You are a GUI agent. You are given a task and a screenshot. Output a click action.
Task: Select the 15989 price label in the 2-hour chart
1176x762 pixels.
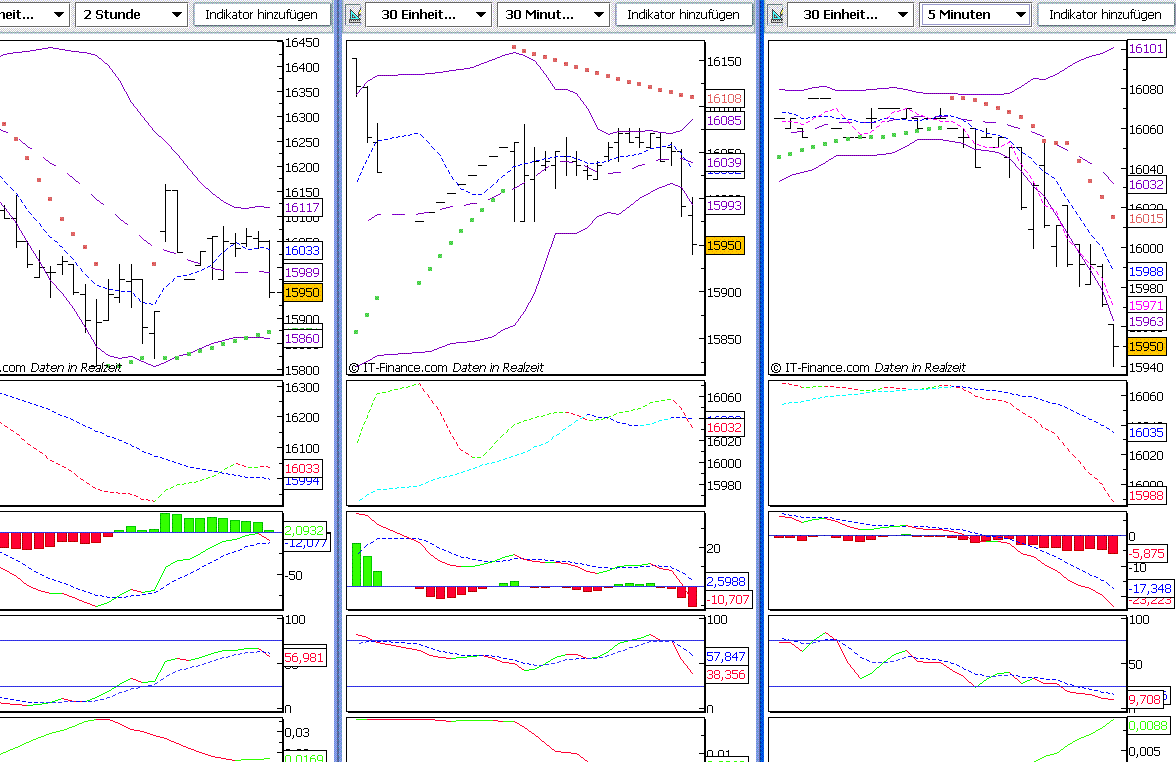(302, 272)
